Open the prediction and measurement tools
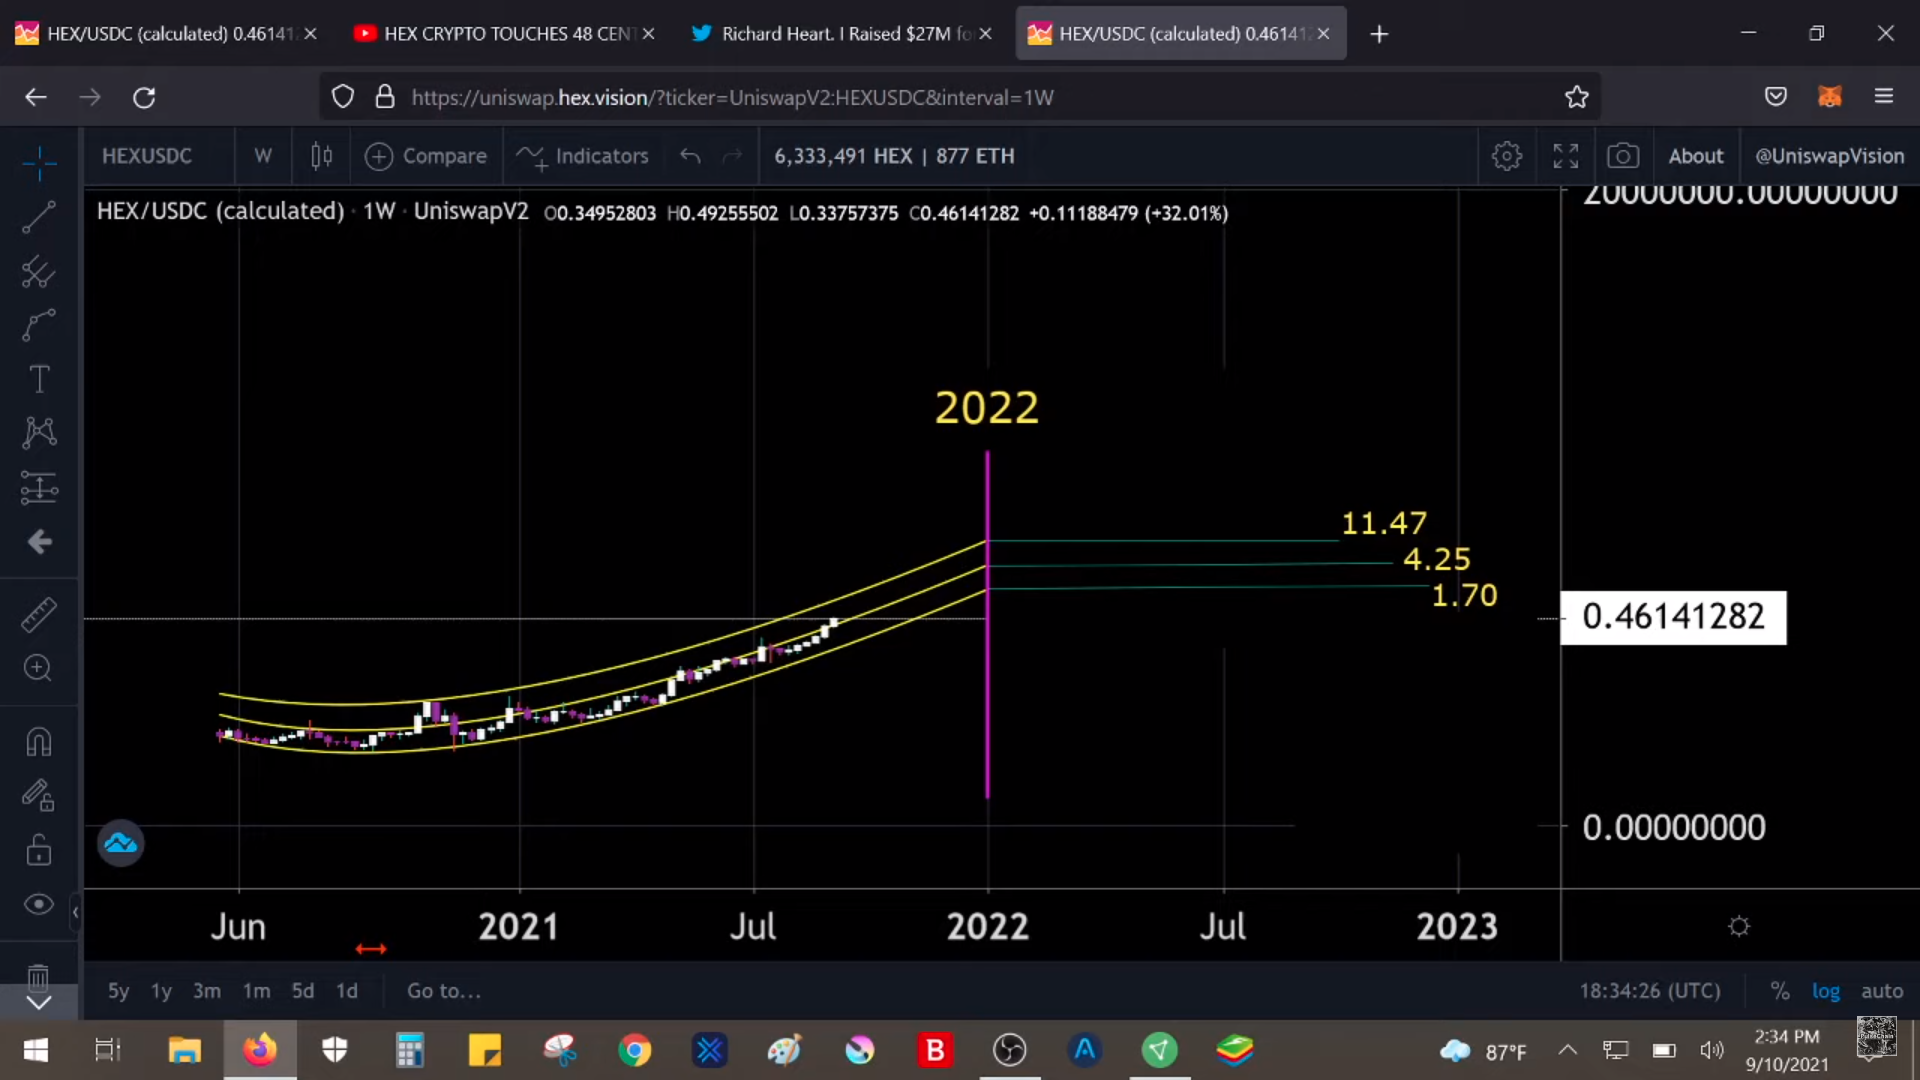1920x1080 pixels. coord(39,487)
